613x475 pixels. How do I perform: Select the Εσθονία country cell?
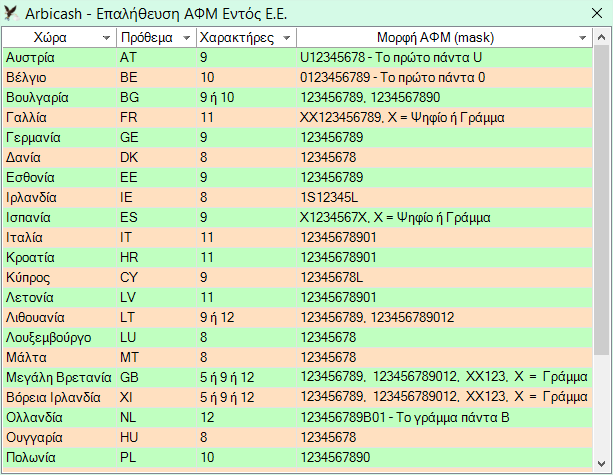[59, 177]
